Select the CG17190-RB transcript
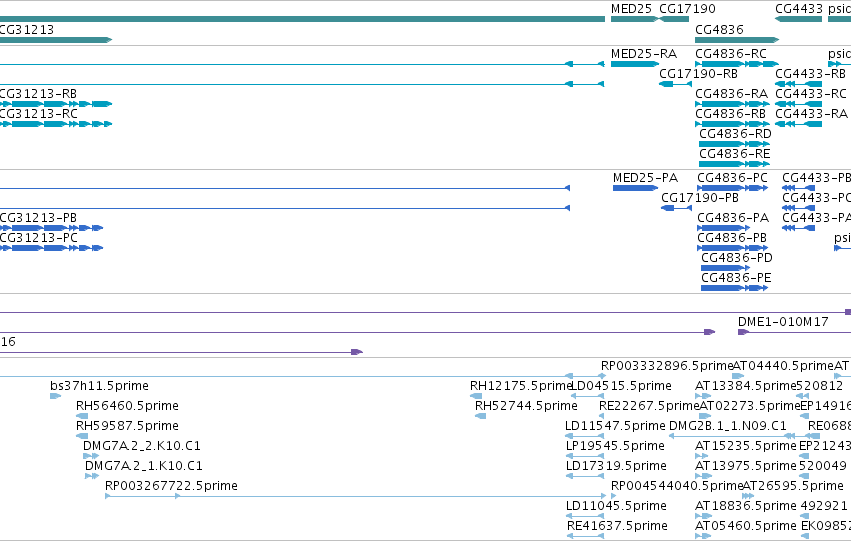The image size is (851, 541). pyautogui.click(x=675, y=84)
